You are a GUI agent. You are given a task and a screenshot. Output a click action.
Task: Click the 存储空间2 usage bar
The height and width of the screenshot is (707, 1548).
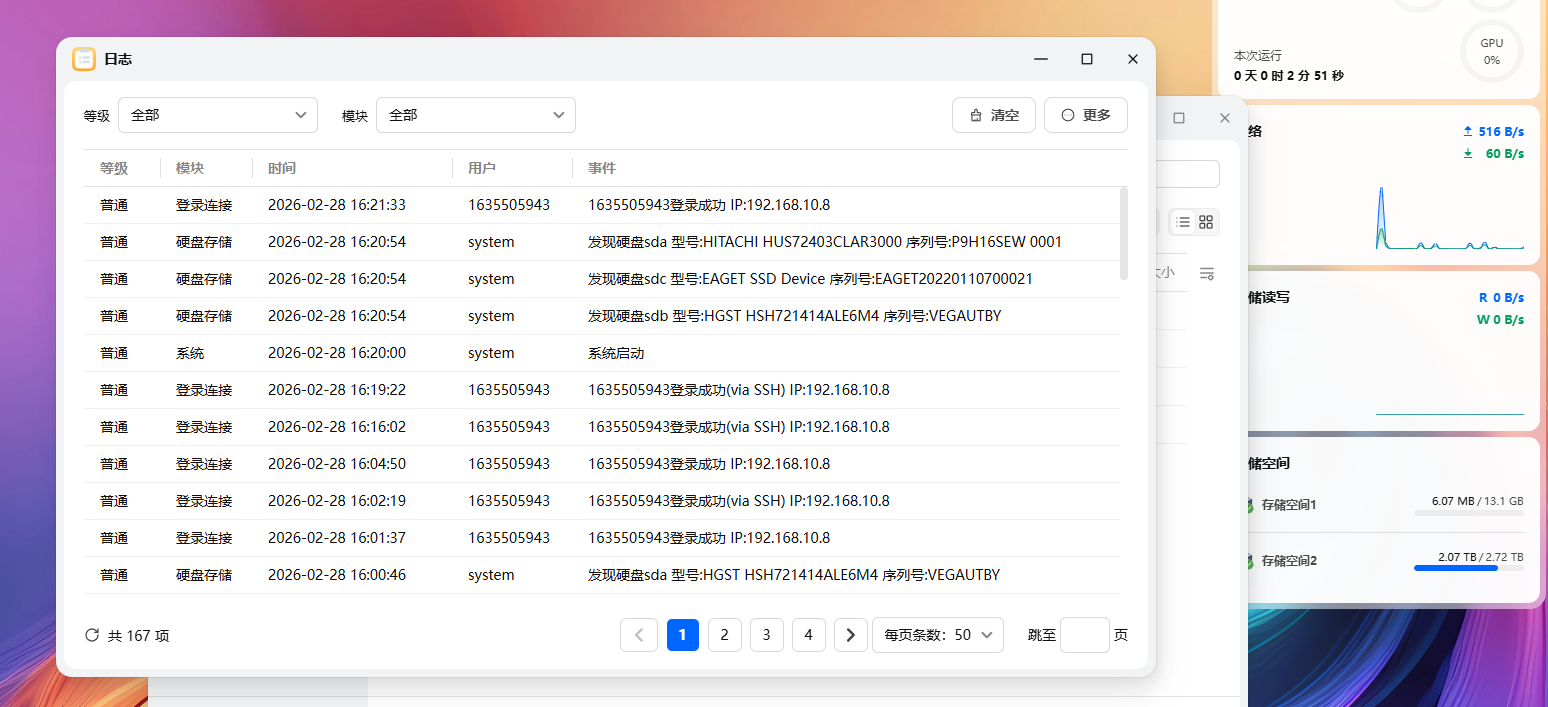[1468, 568]
